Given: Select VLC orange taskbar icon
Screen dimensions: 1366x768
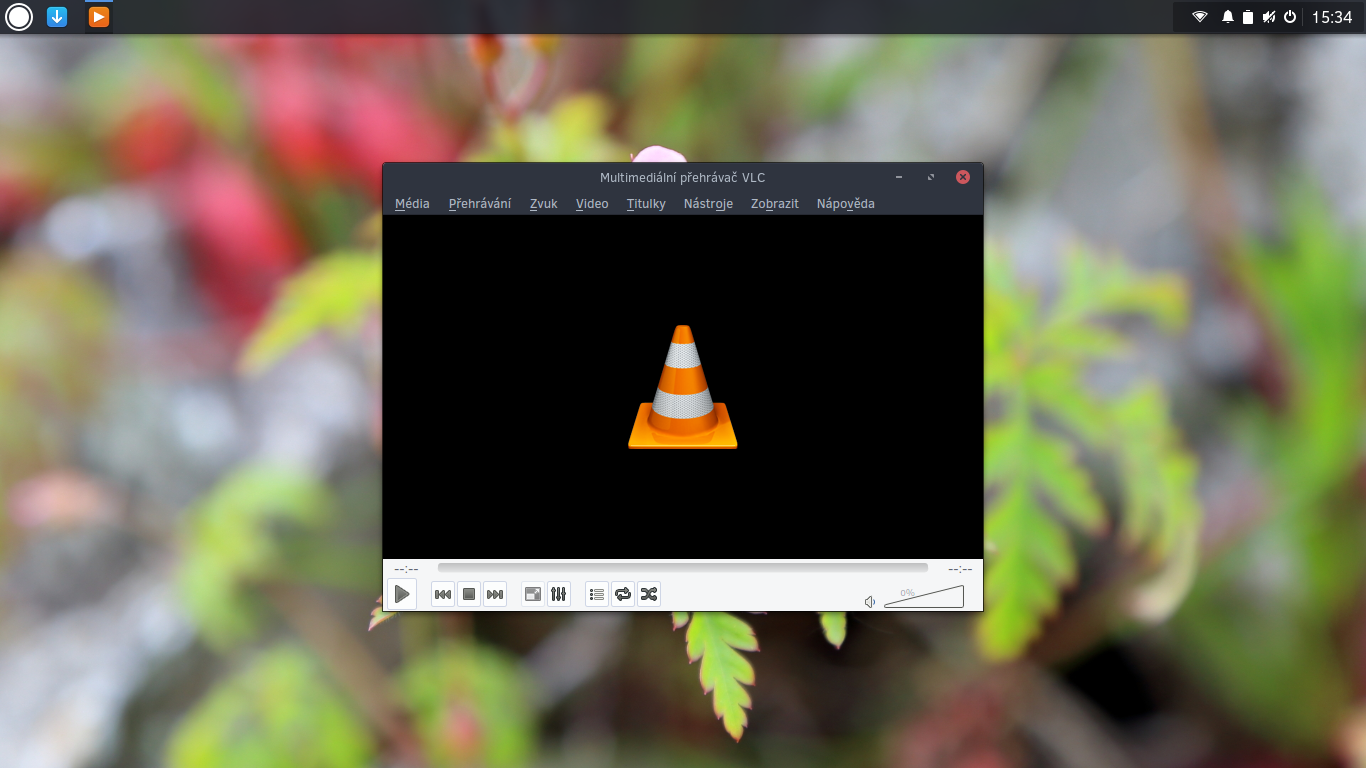Looking at the screenshot, I should (98, 16).
